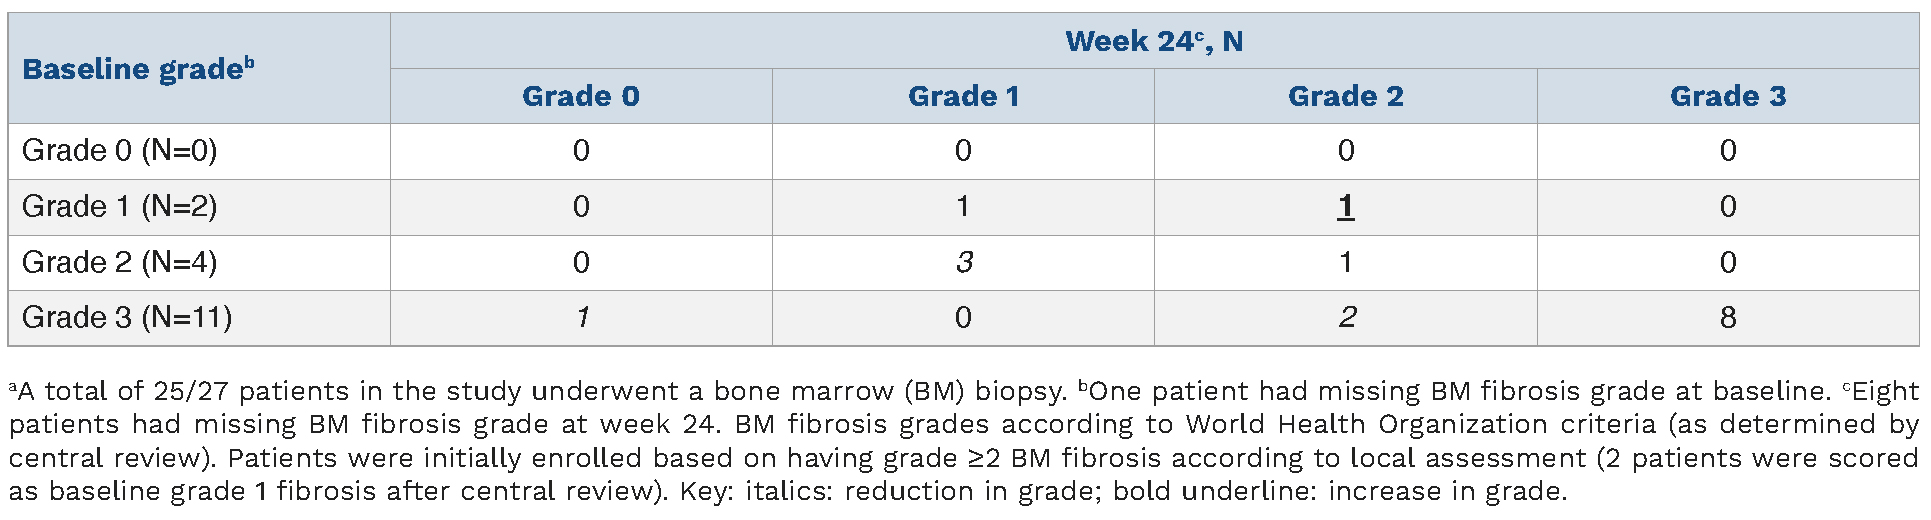
Task: Select the "Grade 0" column header
Action: point(580,96)
